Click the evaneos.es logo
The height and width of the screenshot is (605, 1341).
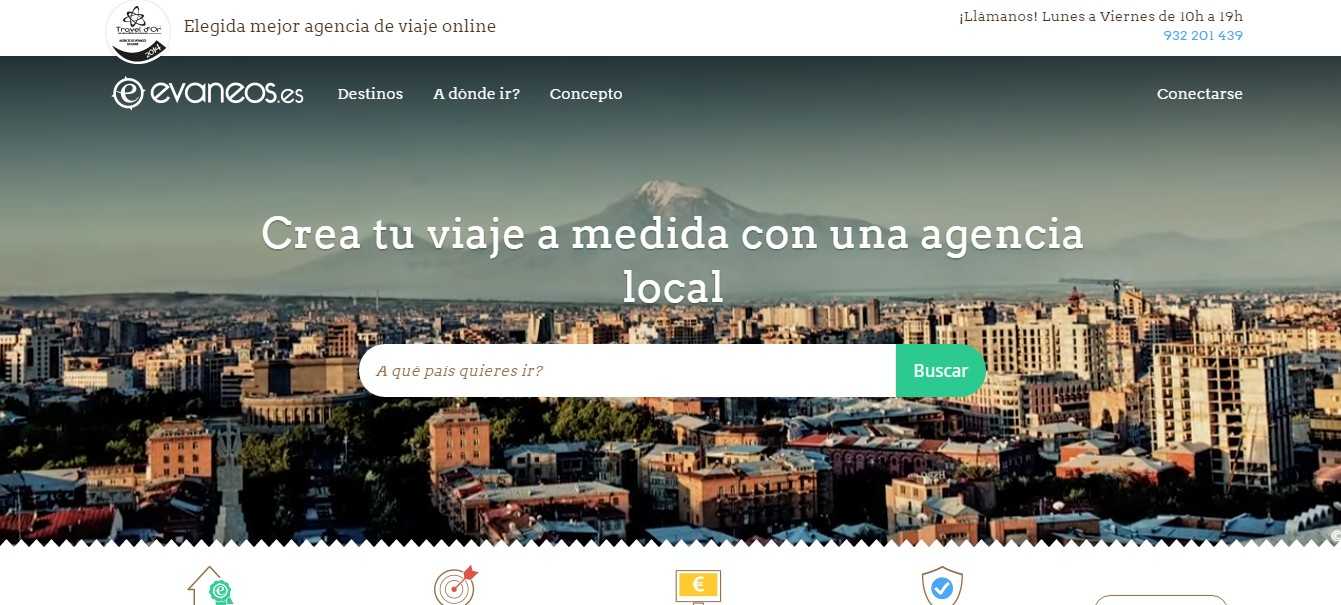[208, 93]
